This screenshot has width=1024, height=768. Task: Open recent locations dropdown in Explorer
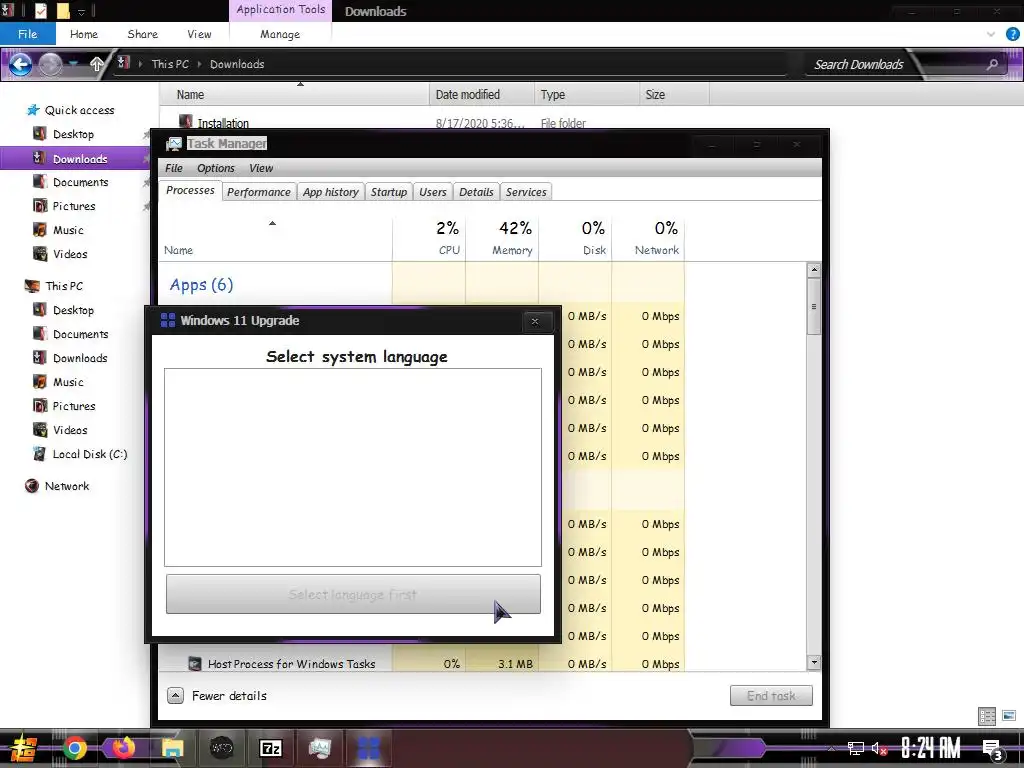pyautogui.click(x=74, y=63)
